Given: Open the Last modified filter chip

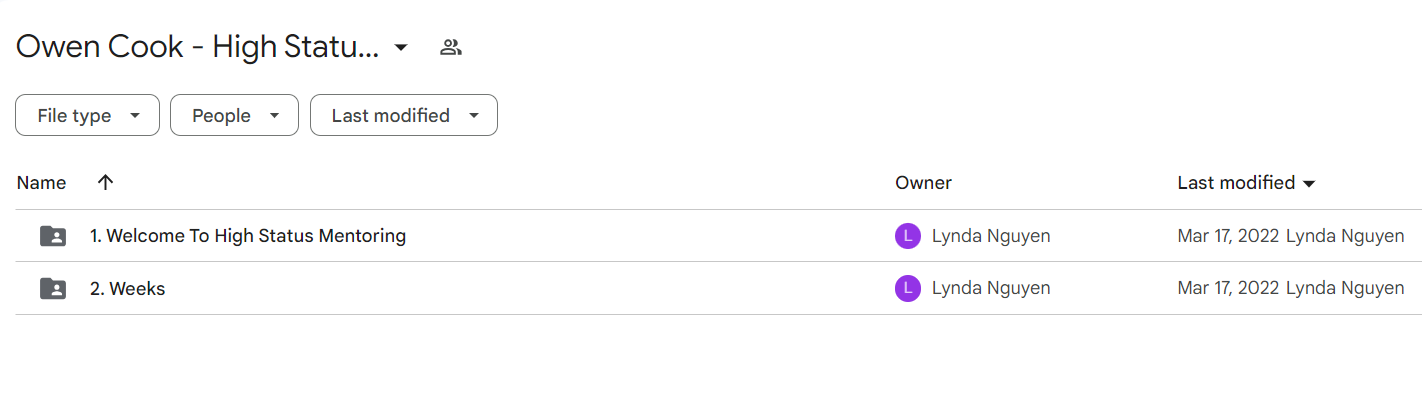Looking at the screenshot, I should click(x=403, y=115).
